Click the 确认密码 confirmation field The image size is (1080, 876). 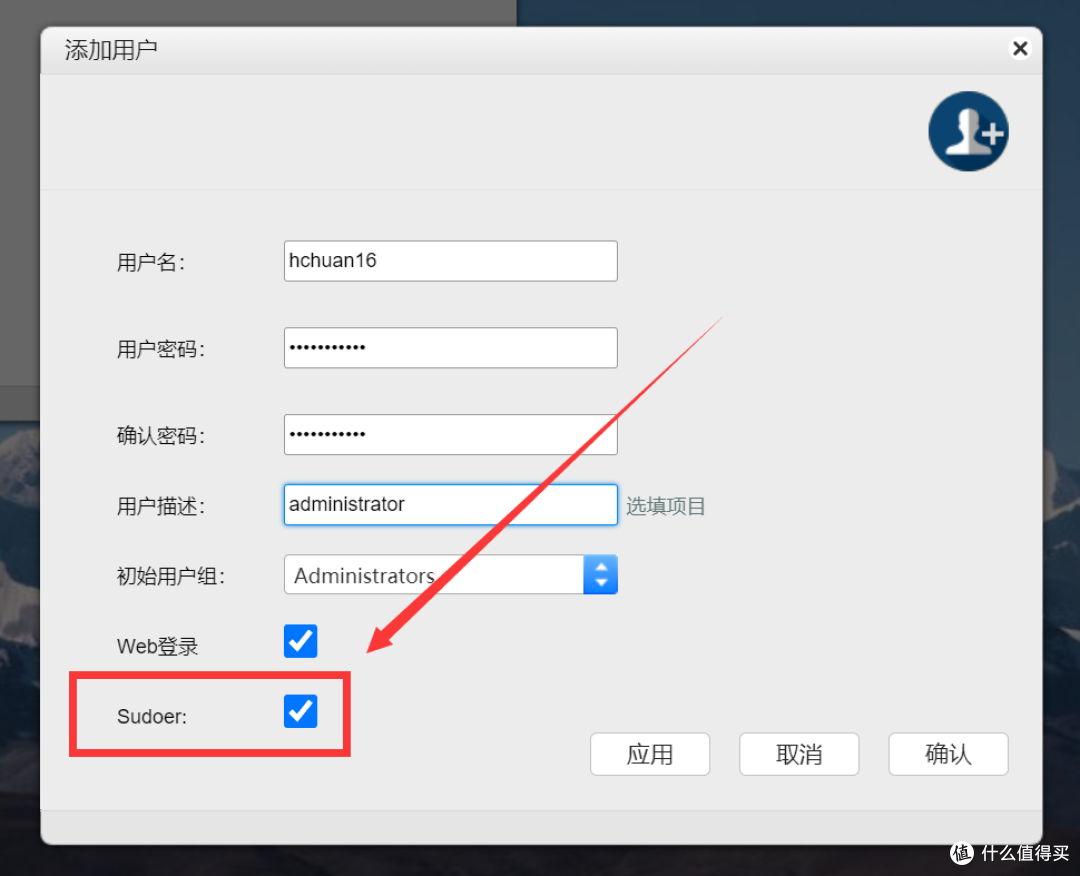pyautogui.click(x=450, y=434)
